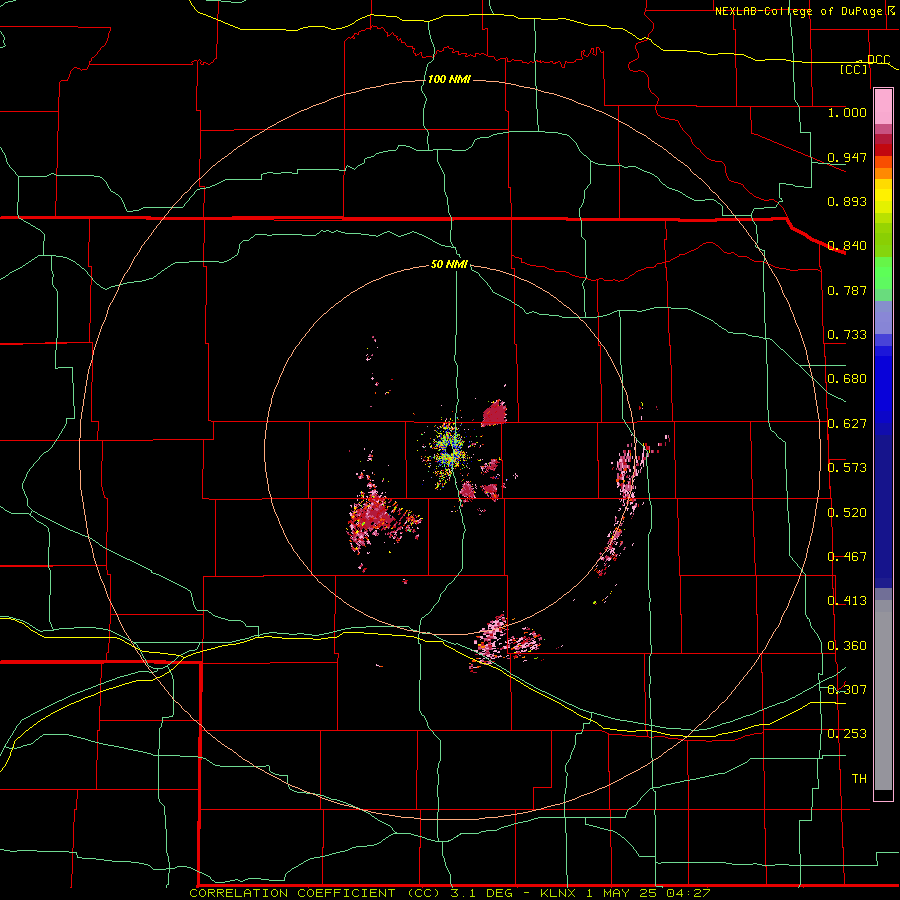Image resolution: width=900 pixels, height=900 pixels.
Task: Click the 0.680 scale value
Action: point(847,379)
